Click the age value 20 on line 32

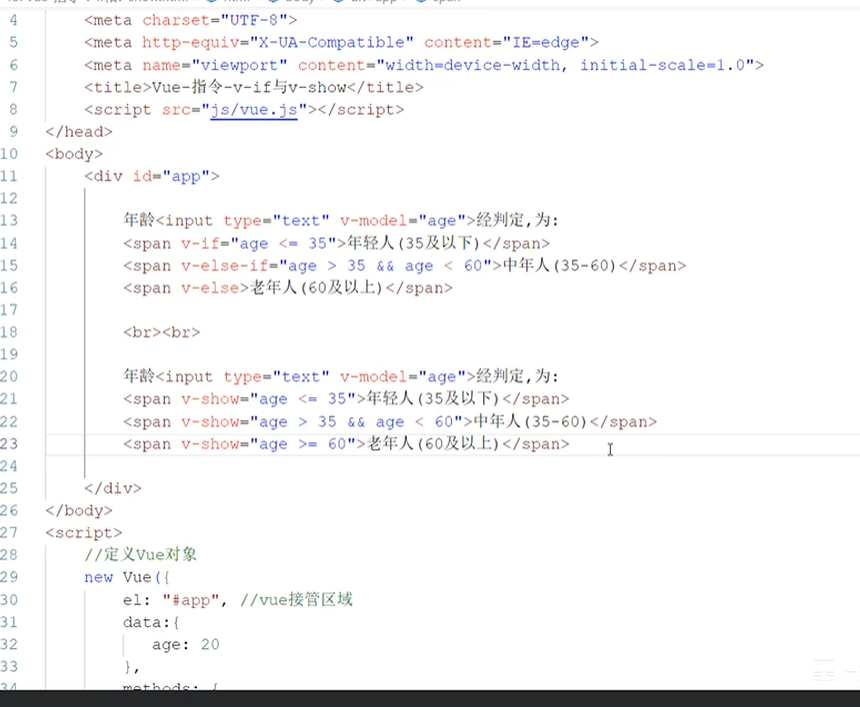click(x=210, y=644)
